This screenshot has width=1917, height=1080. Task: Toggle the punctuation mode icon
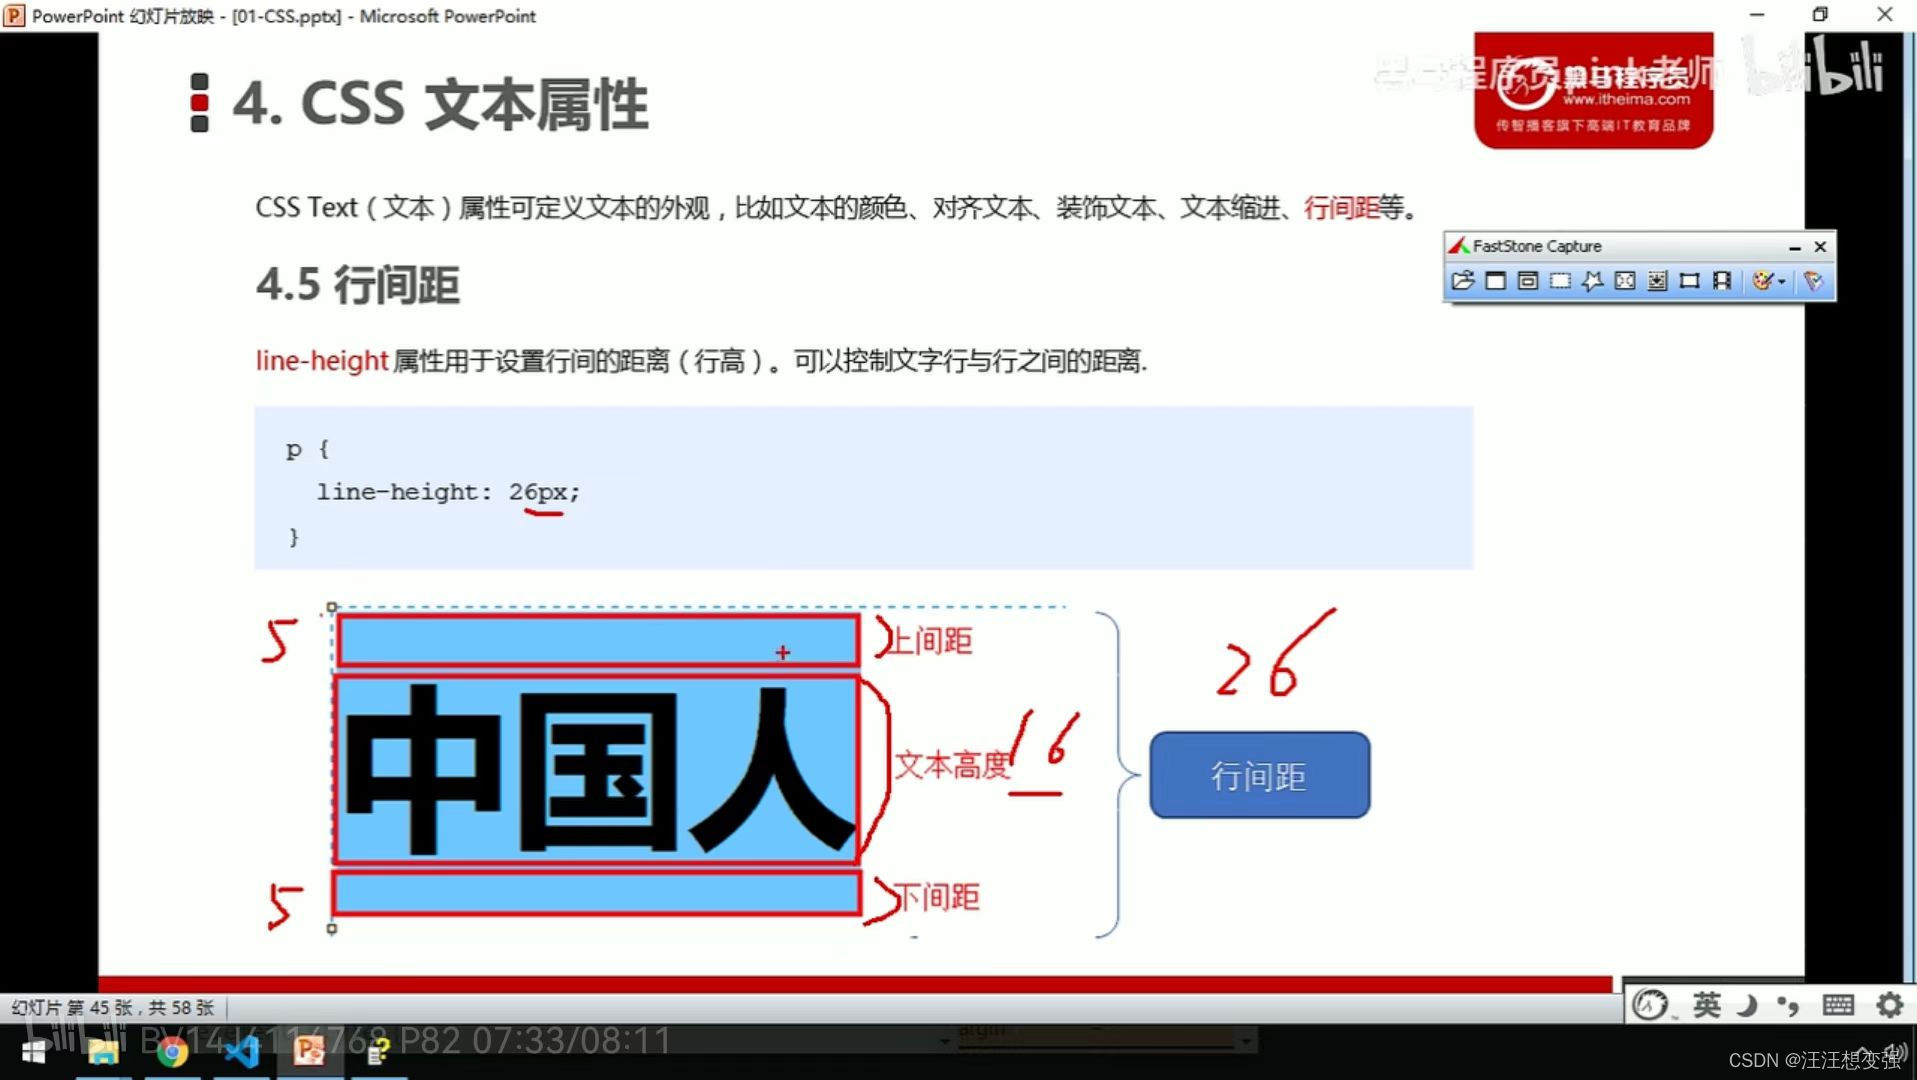[1788, 1005]
